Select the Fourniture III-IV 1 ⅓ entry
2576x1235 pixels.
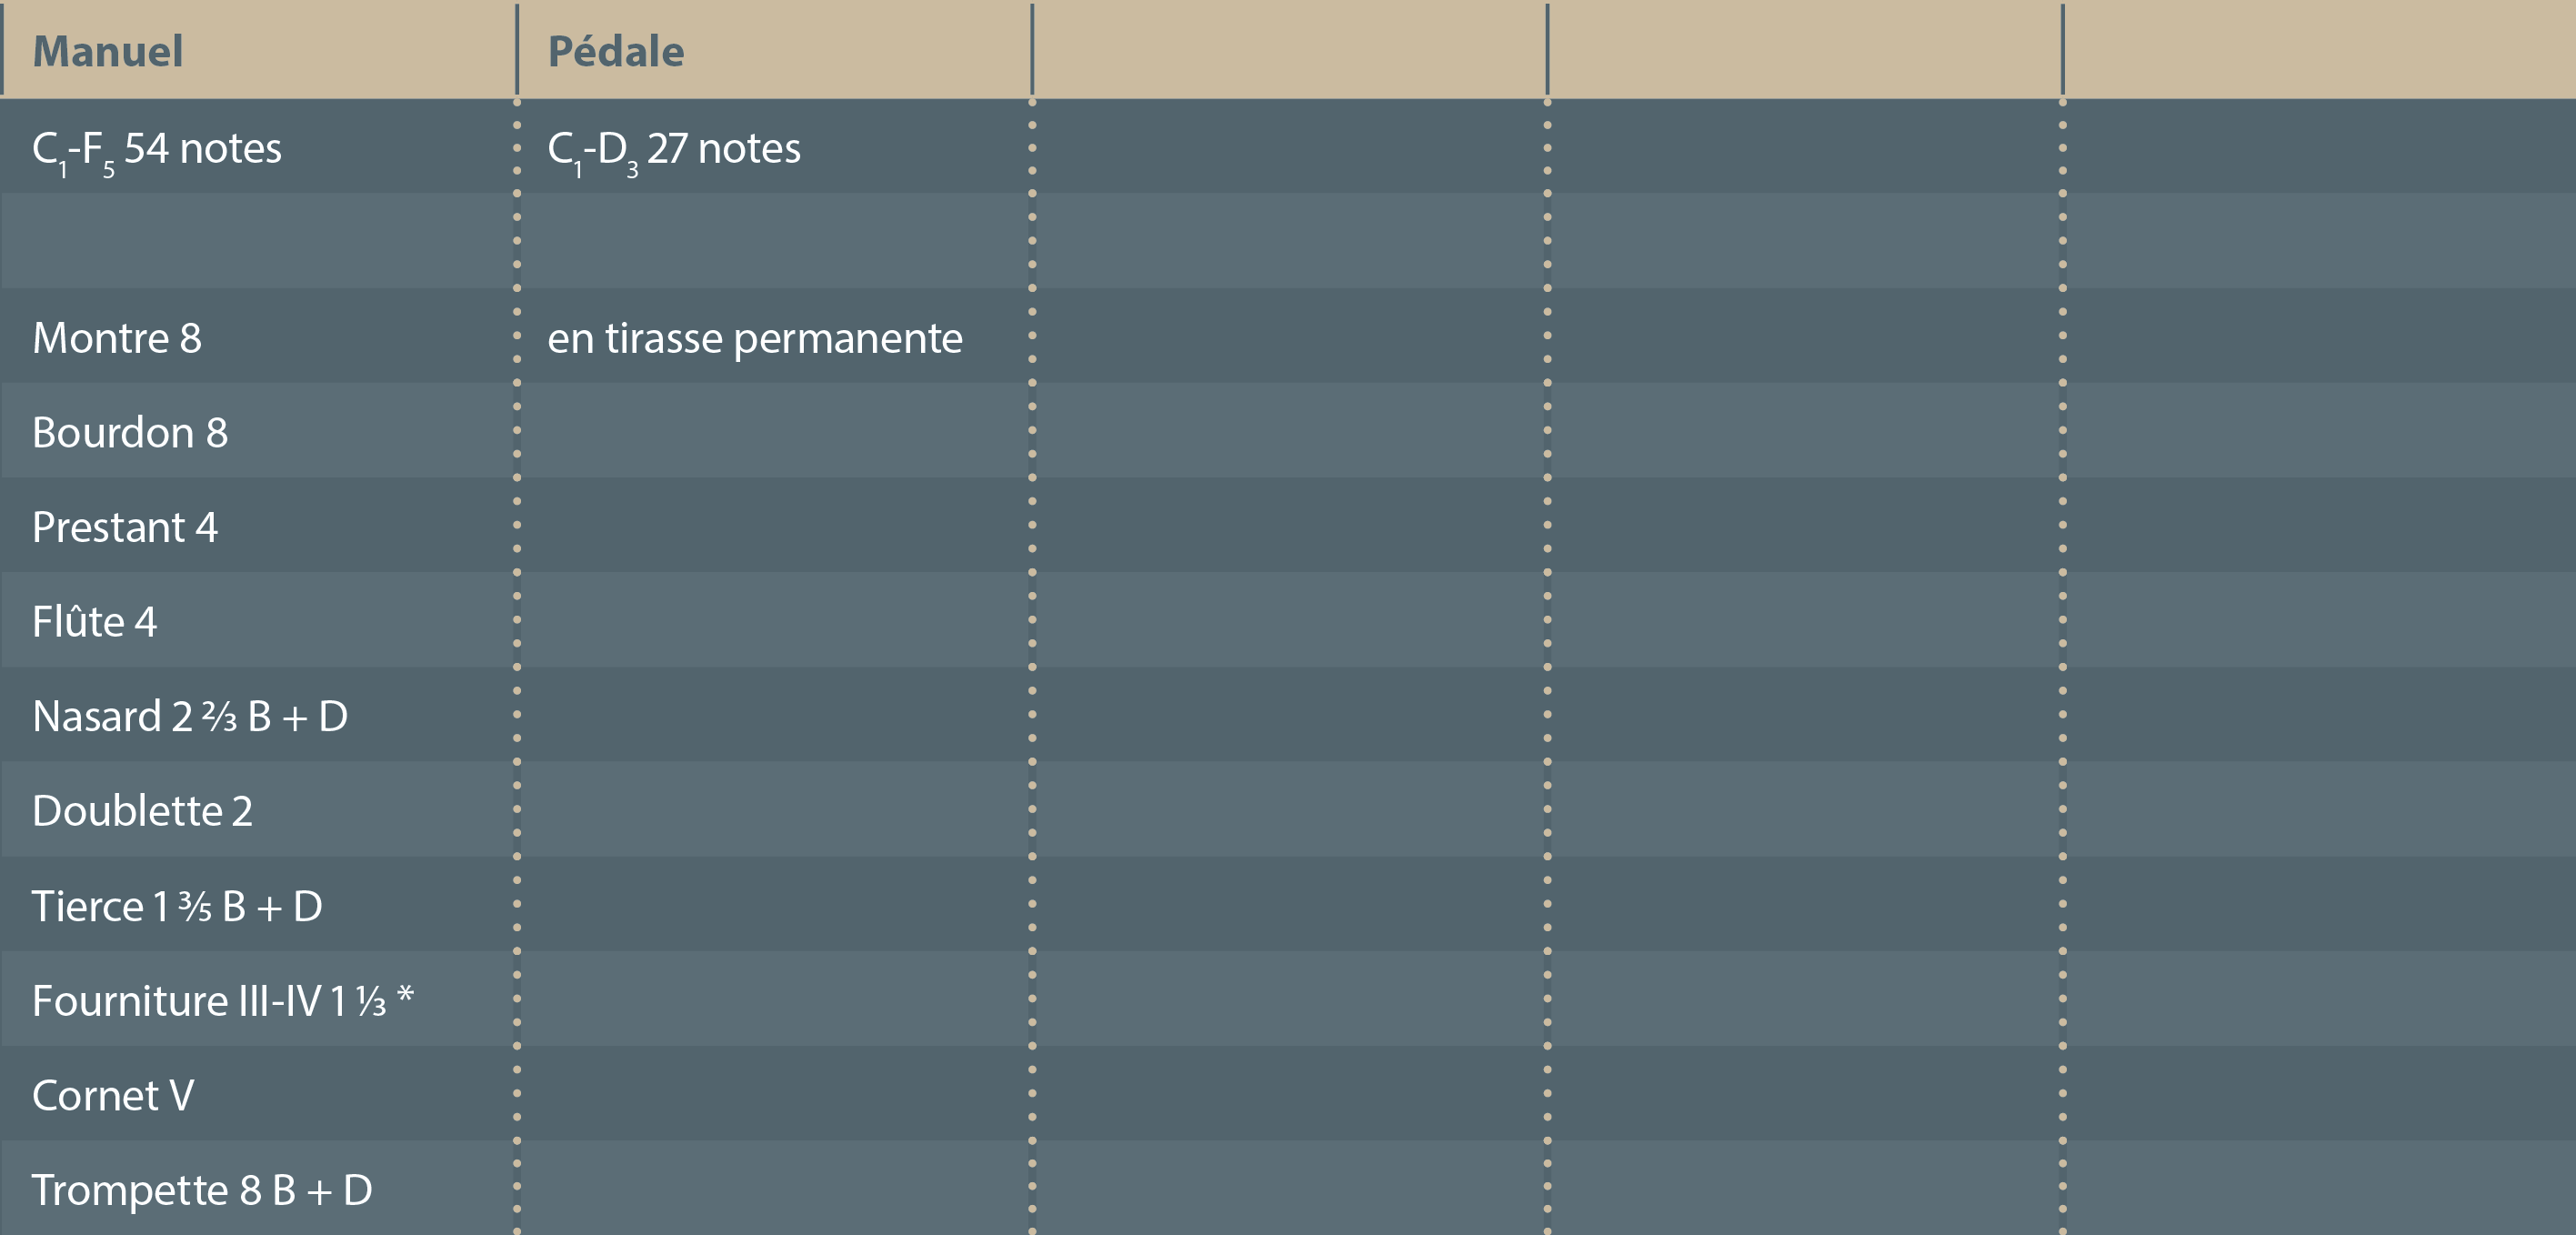click(208, 1001)
